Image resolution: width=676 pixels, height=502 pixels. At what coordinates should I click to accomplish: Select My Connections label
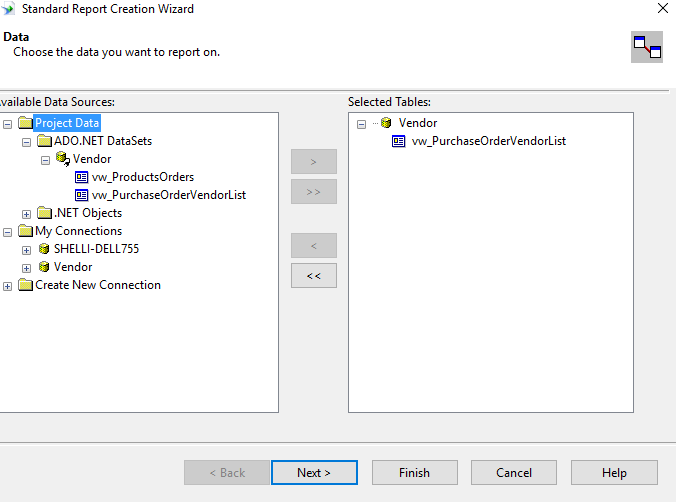78,231
